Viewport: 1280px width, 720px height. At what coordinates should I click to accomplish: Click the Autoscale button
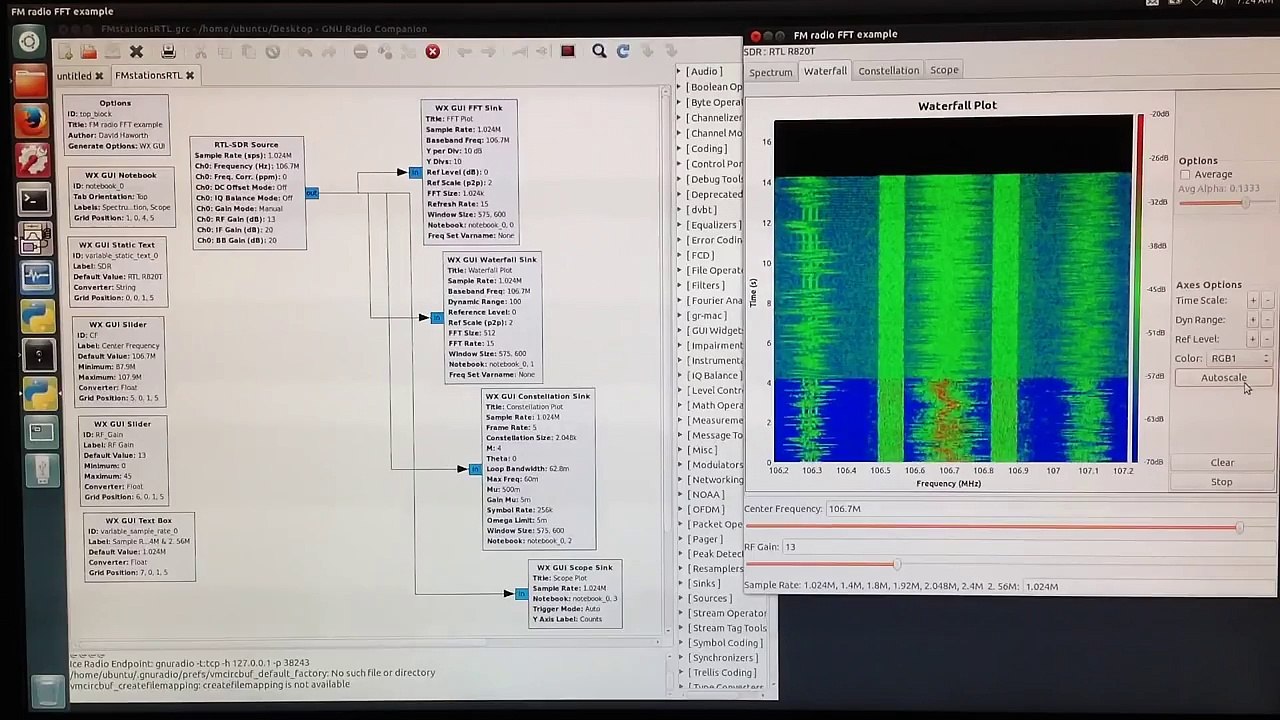[x=1224, y=378]
